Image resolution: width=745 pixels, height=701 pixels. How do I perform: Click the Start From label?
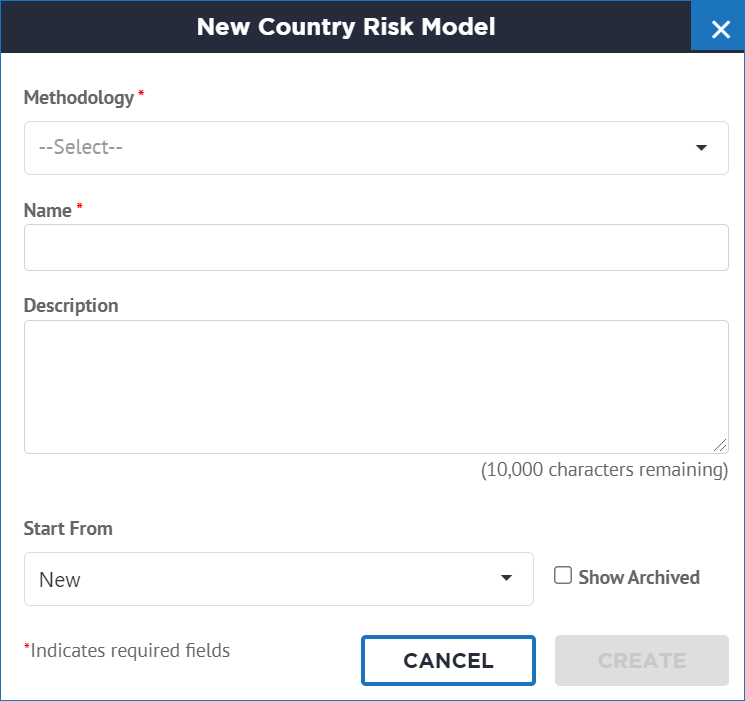click(x=68, y=528)
